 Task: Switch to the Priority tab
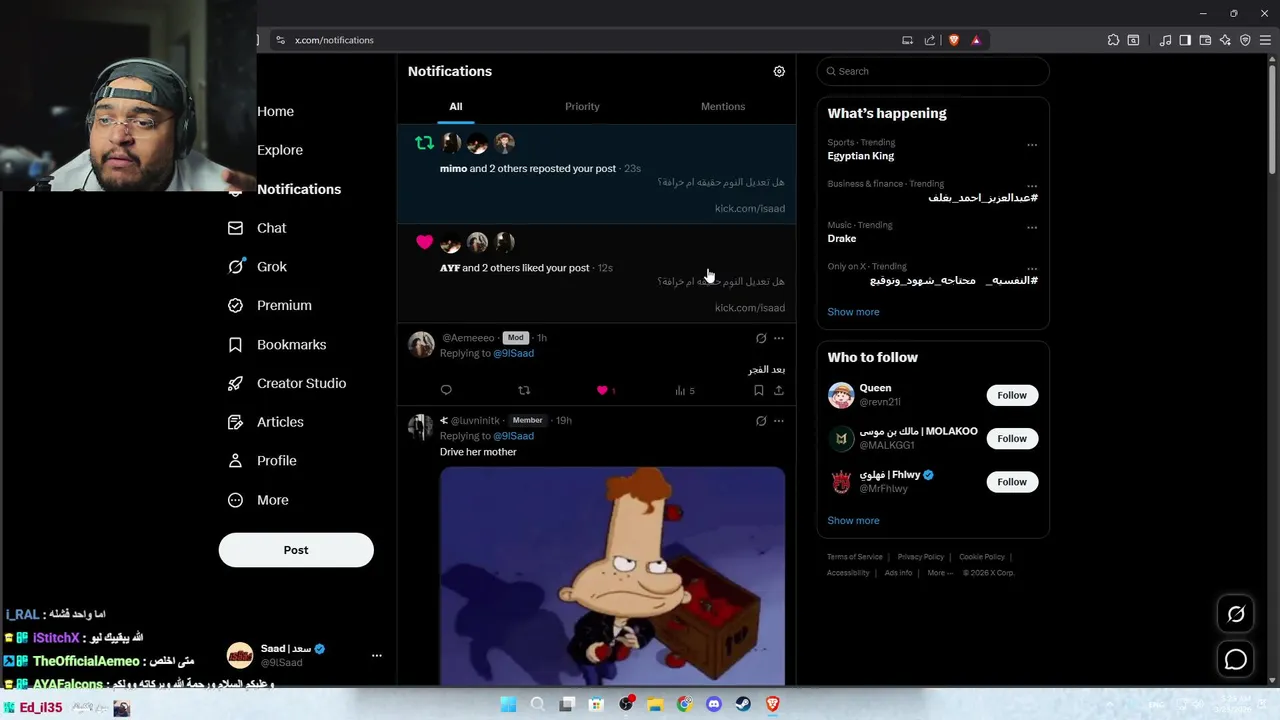pos(582,106)
